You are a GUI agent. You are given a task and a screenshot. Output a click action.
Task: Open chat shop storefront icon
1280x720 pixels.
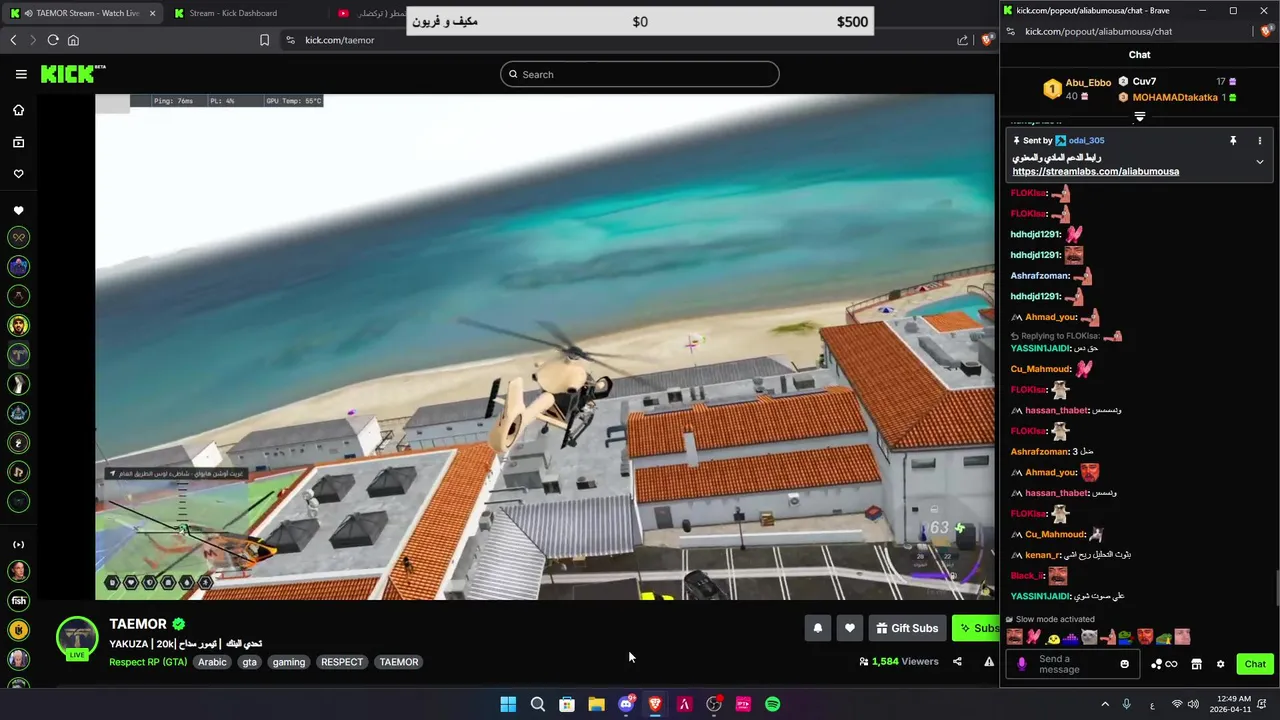(1196, 664)
